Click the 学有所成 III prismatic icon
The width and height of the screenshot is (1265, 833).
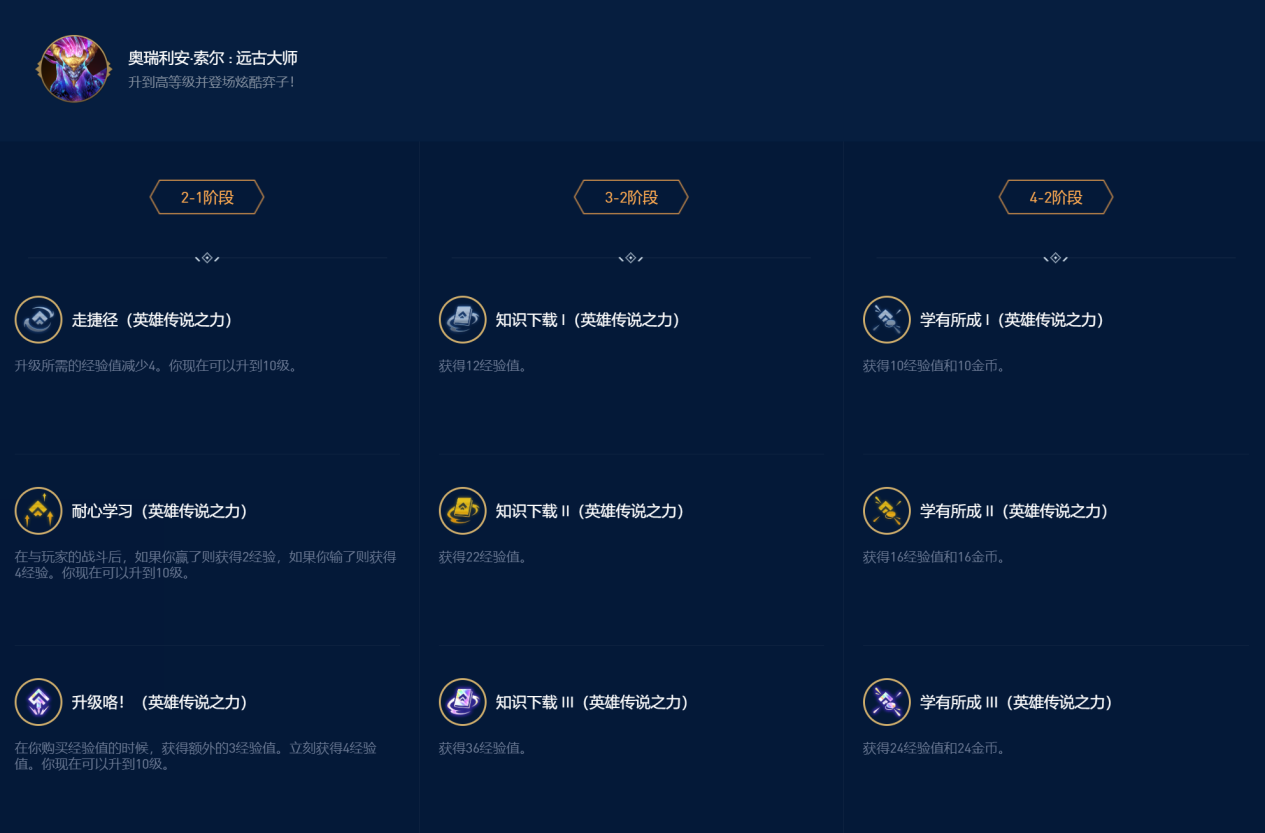tap(887, 702)
